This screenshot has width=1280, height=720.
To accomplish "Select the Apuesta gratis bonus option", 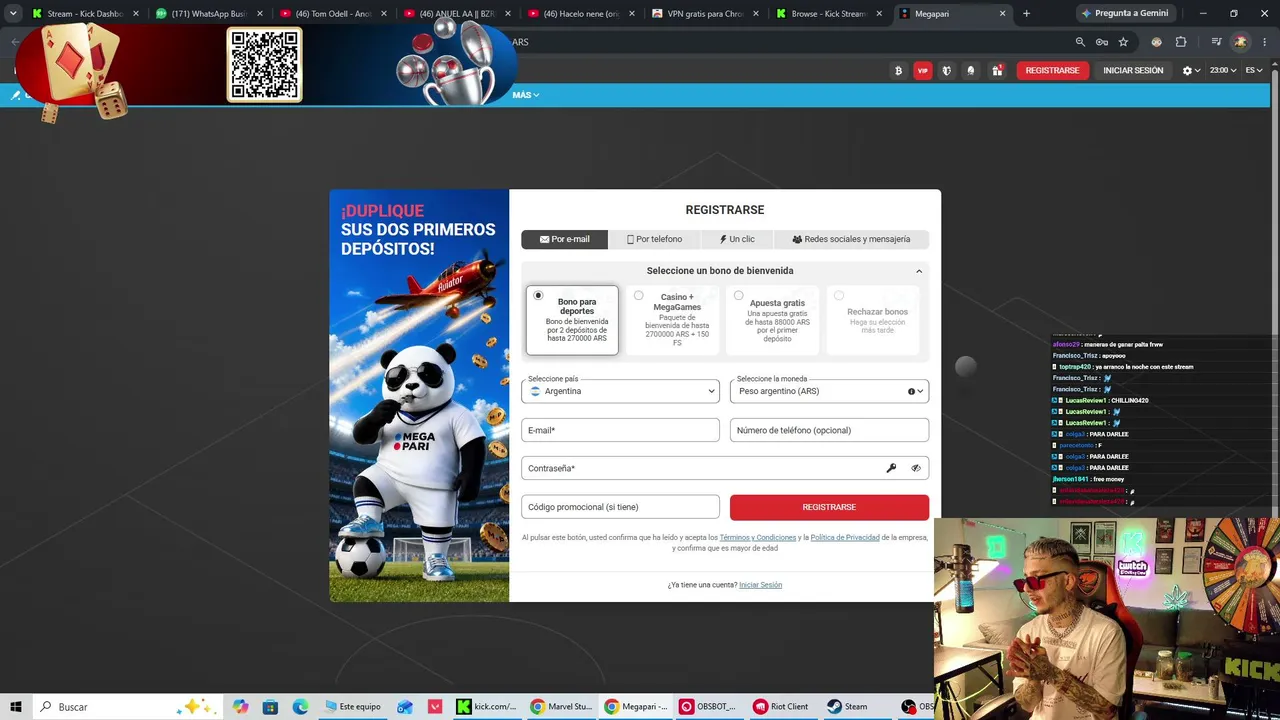I will pos(738,296).
